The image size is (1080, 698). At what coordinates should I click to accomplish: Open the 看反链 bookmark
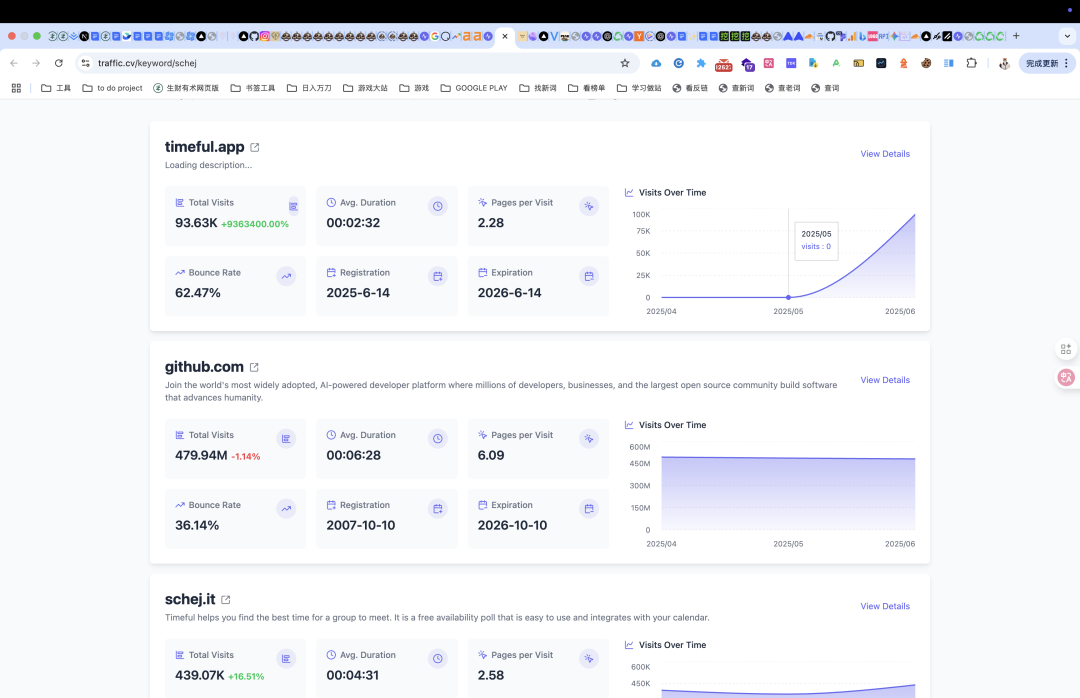690,88
